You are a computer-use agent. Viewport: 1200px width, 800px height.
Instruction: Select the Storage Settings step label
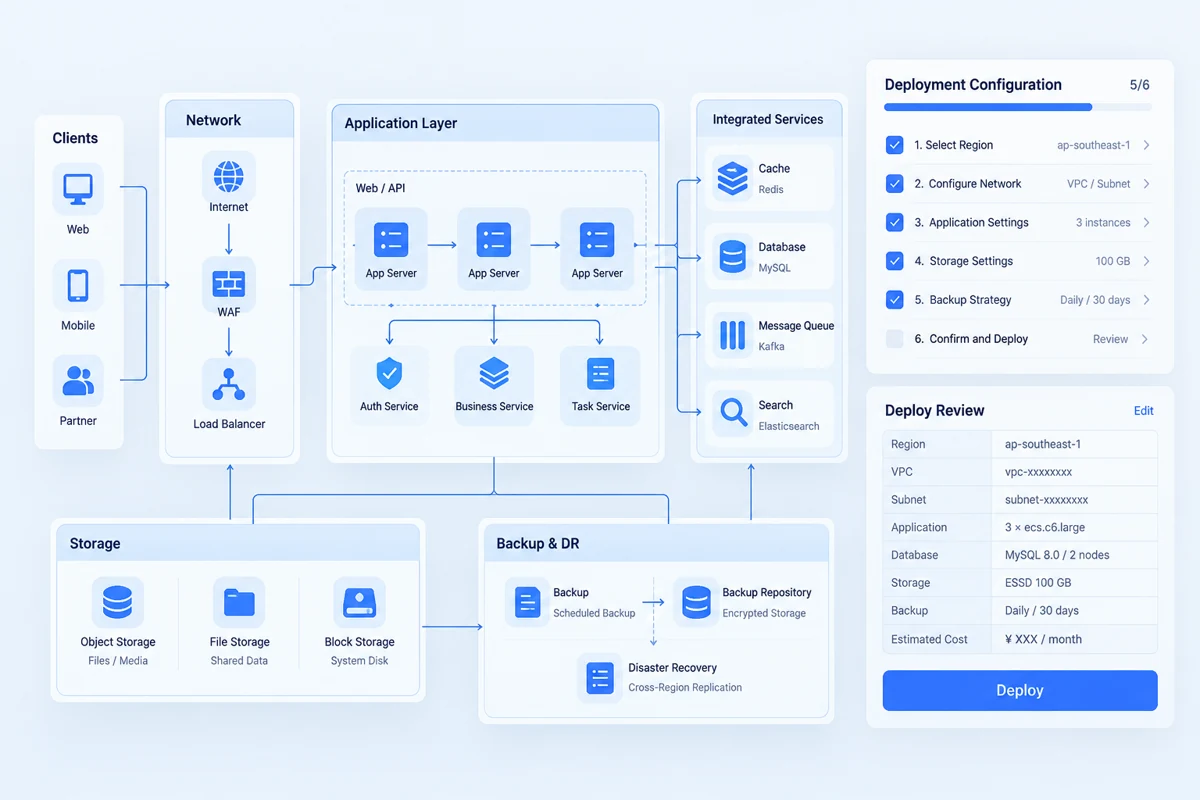click(964, 261)
